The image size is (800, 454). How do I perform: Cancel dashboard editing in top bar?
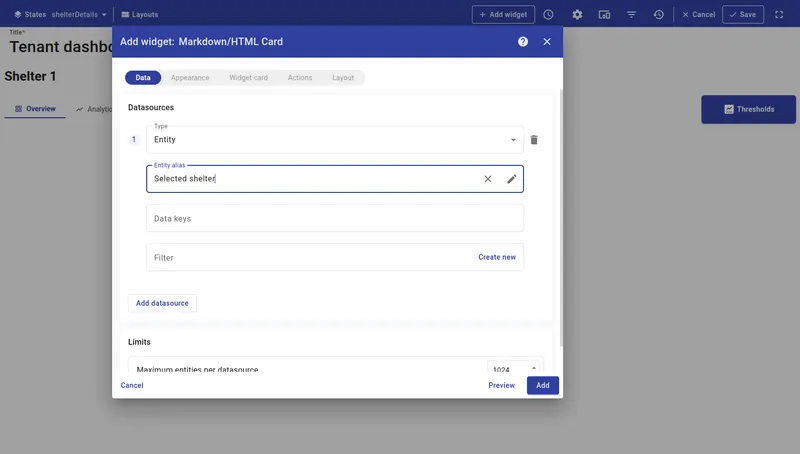[699, 15]
